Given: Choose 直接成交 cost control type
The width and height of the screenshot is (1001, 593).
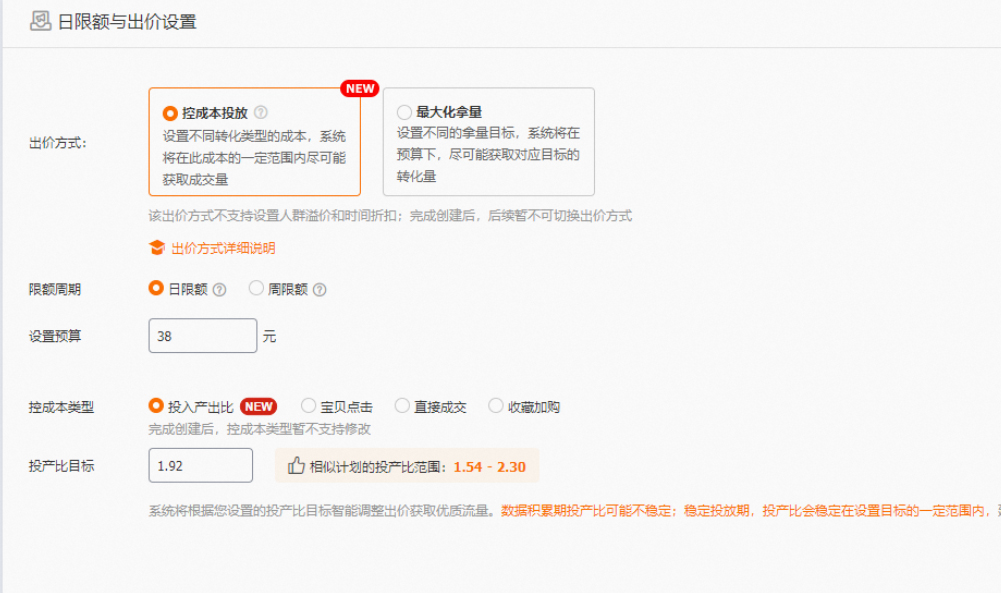Looking at the screenshot, I should click(401, 405).
